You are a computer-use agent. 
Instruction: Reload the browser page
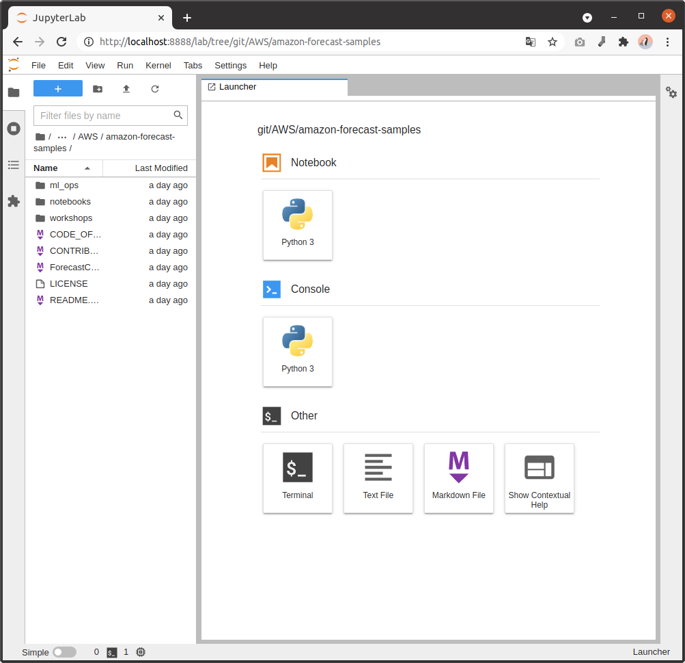click(x=62, y=42)
